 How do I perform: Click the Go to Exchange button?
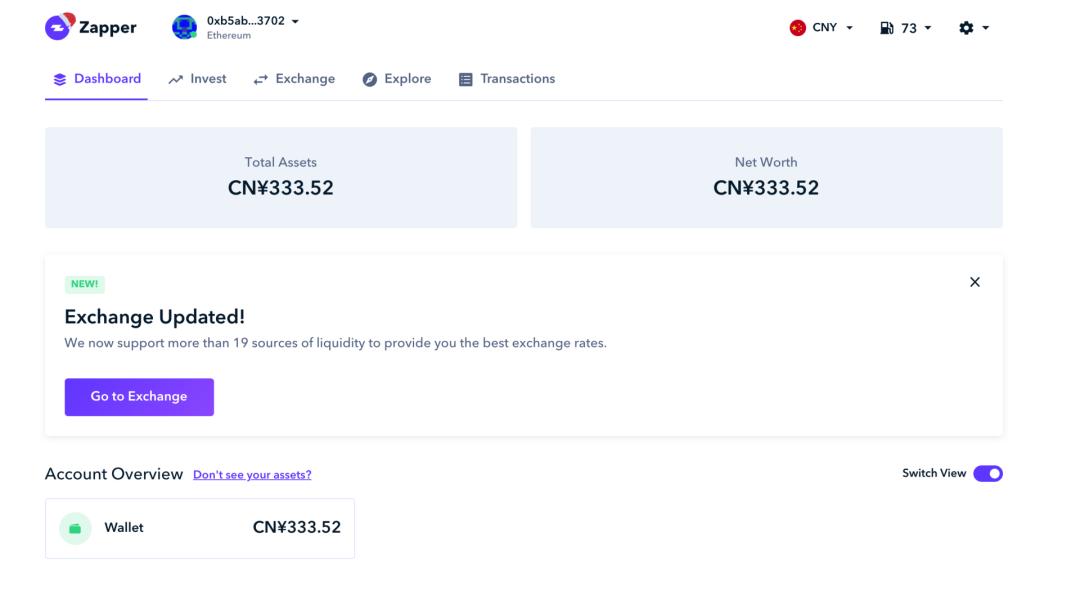139,397
